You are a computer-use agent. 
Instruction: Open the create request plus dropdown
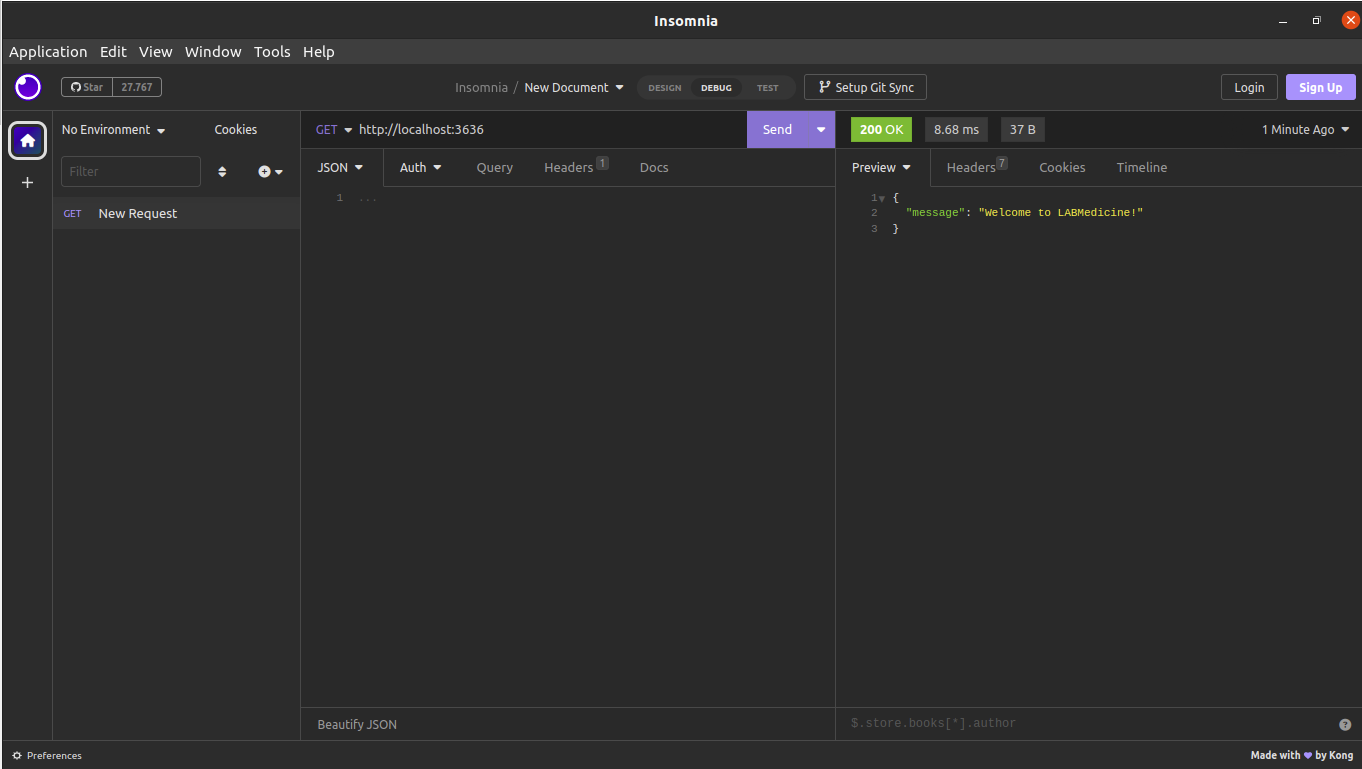270,172
